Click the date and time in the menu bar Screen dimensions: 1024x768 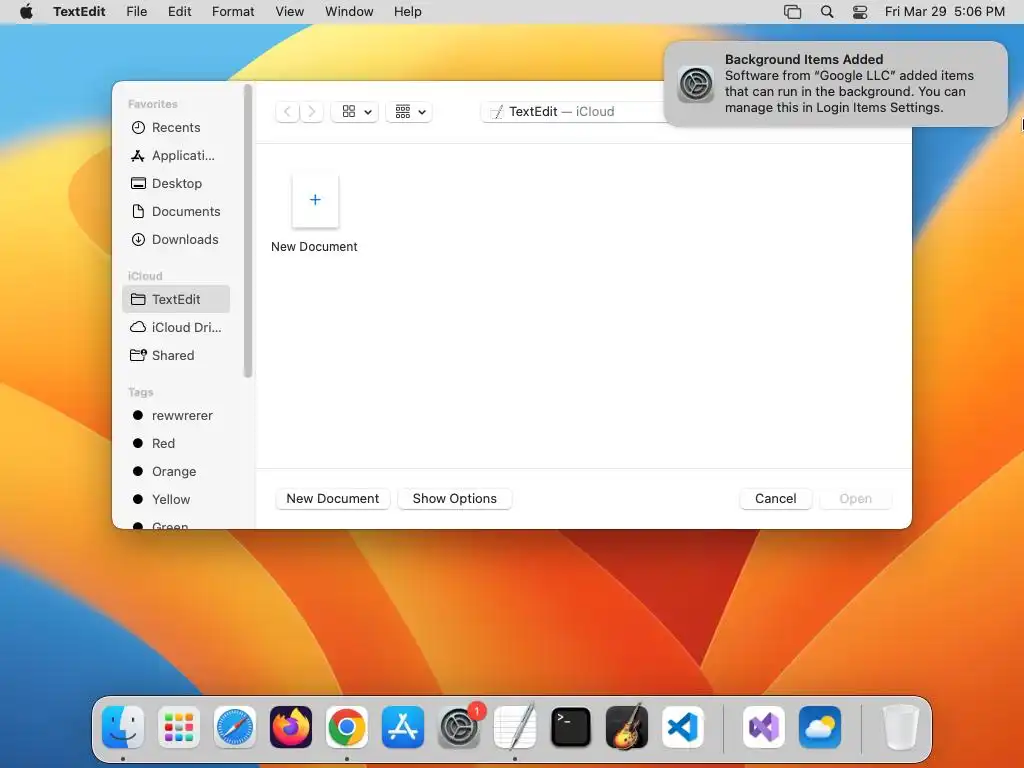tap(944, 12)
